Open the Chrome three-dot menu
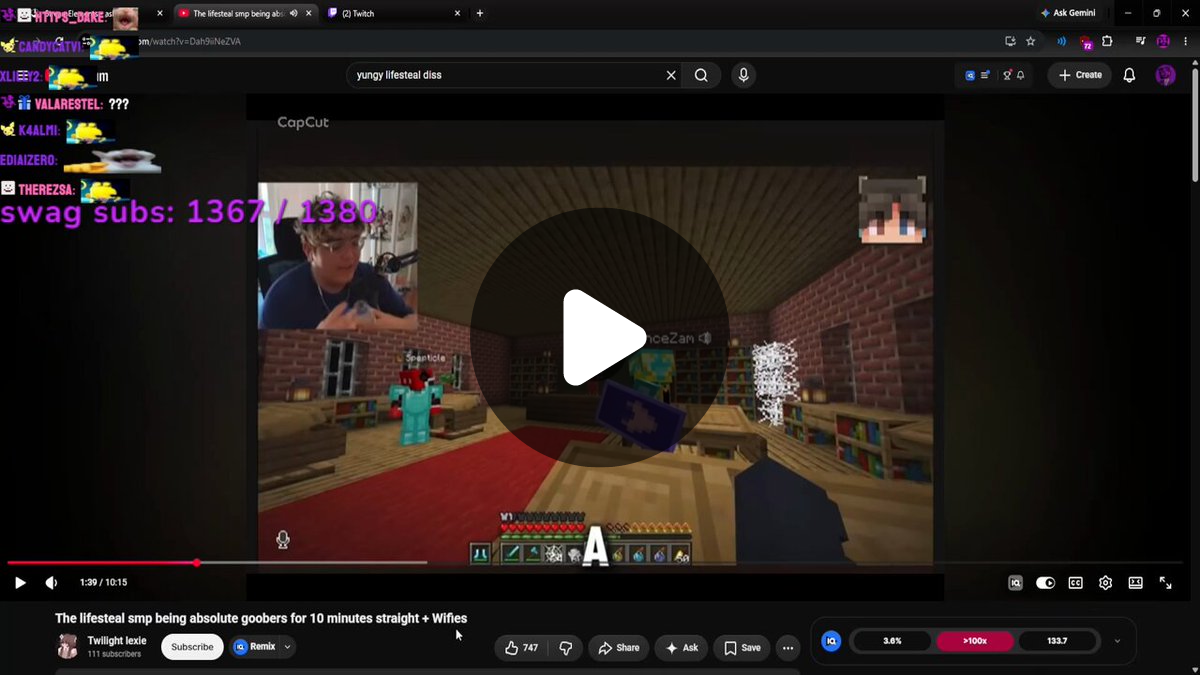 point(1185,41)
